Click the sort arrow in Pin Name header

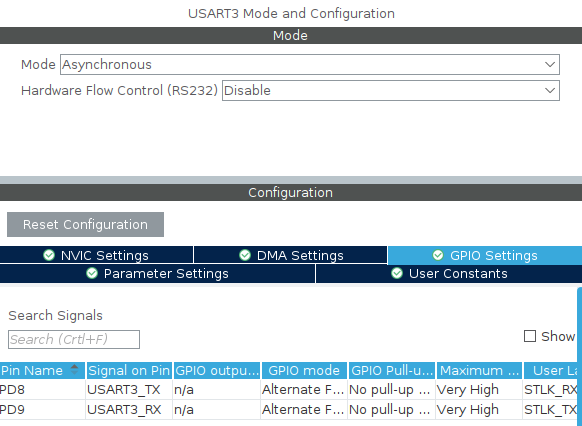74,370
